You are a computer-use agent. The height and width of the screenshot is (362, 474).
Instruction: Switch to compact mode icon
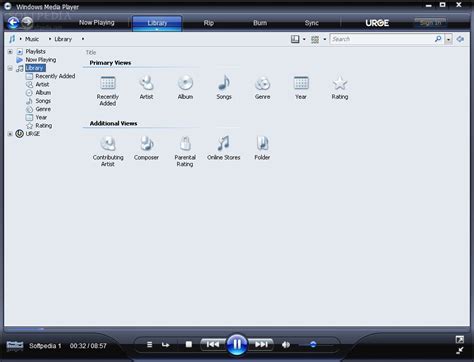coord(460,350)
